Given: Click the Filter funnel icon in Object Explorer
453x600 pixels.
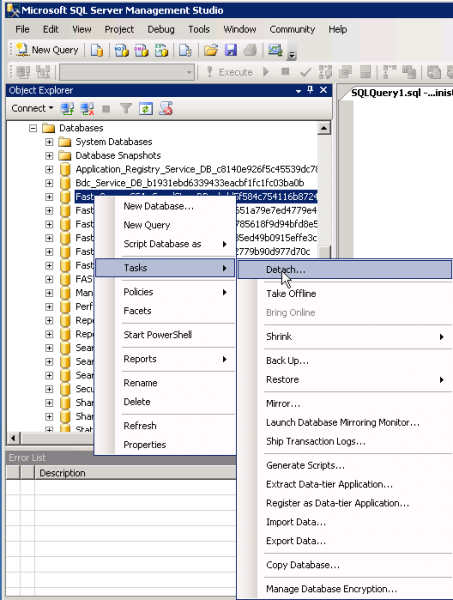Looking at the screenshot, I should pos(126,109).
